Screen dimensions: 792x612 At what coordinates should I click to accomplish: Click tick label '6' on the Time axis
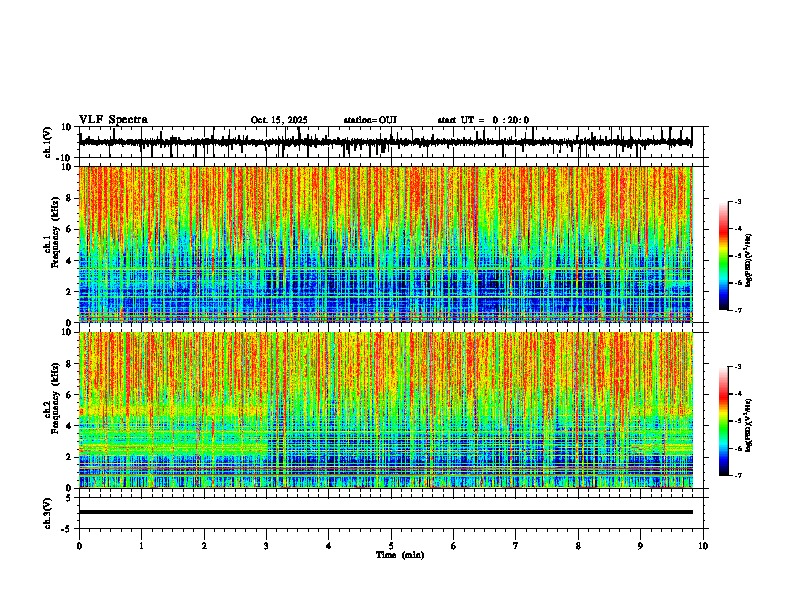pos(454,546)
